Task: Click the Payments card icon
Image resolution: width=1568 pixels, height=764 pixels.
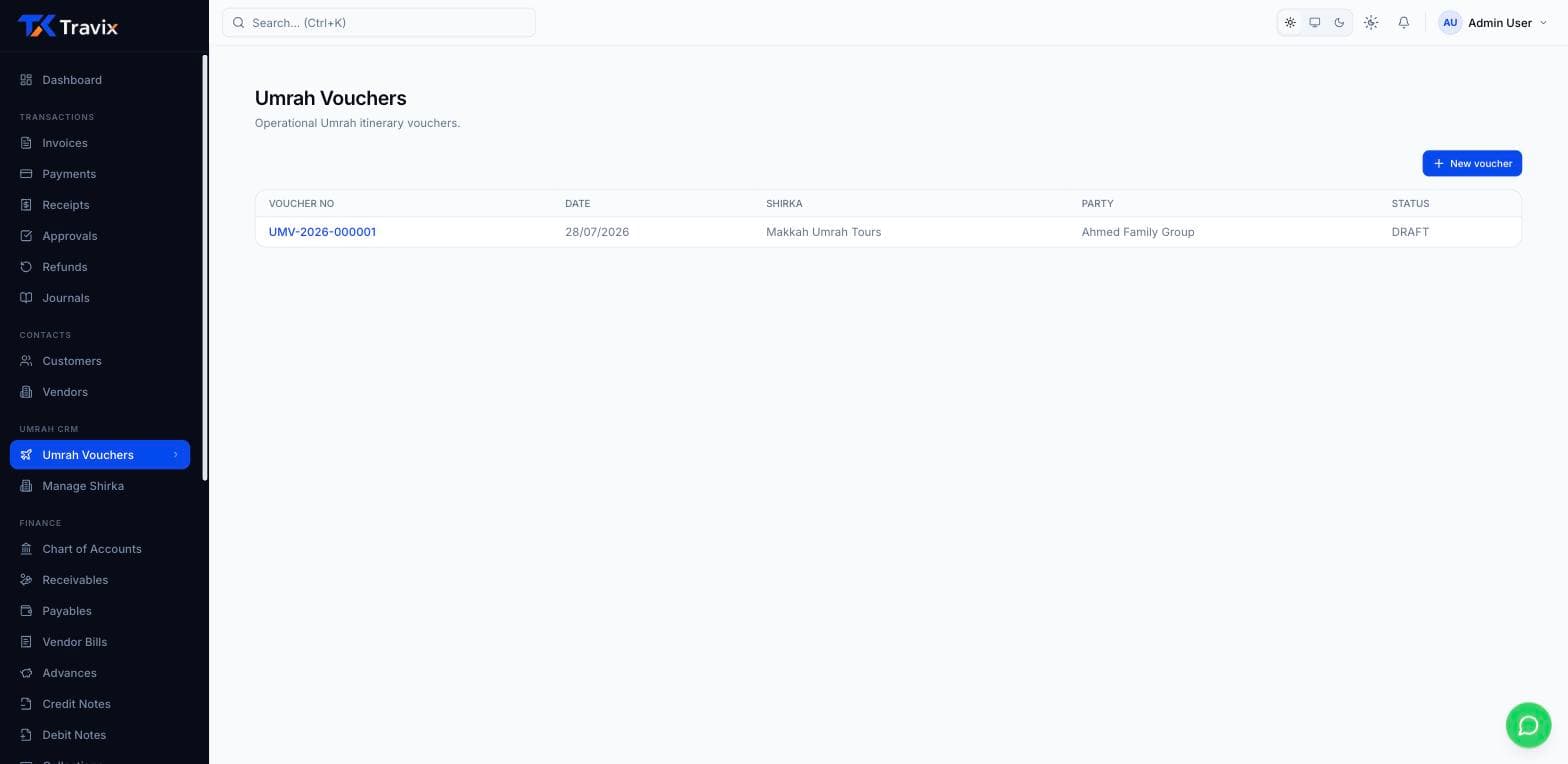Action: point(26,174)
